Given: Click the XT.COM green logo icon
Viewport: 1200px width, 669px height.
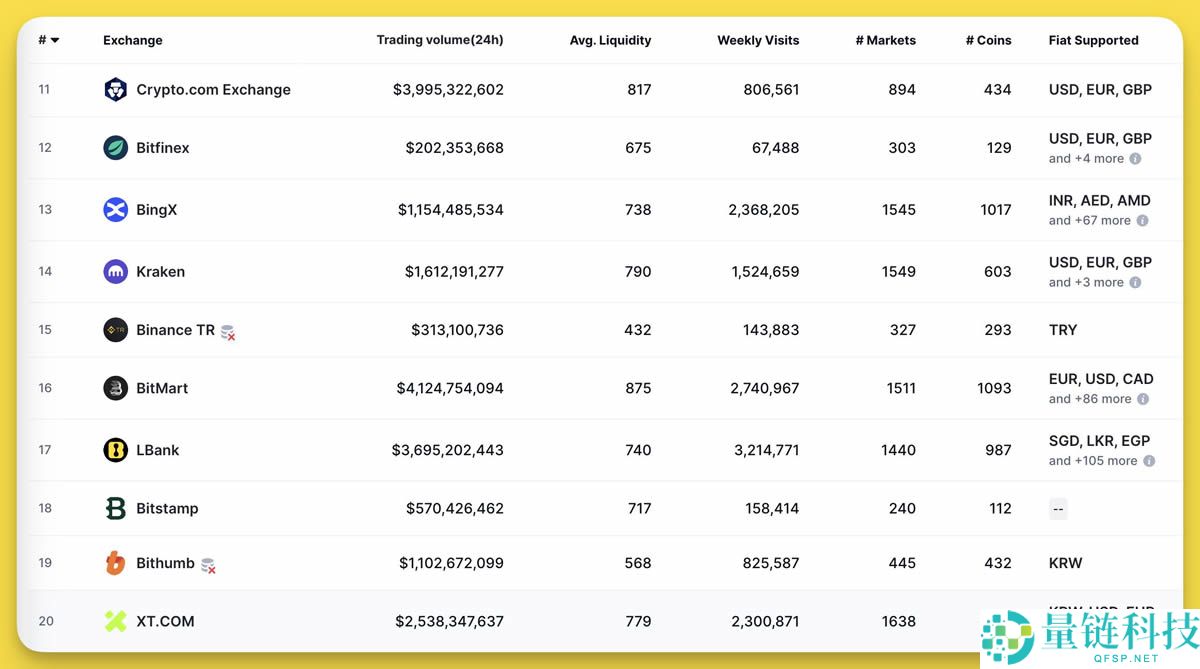Looking at the screenshot, I should 115,621.
